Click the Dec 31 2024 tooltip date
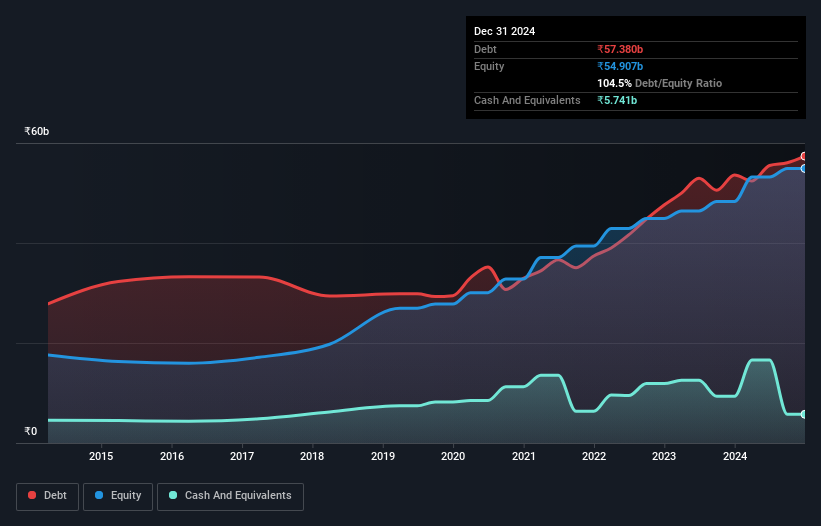 [504, 31]
